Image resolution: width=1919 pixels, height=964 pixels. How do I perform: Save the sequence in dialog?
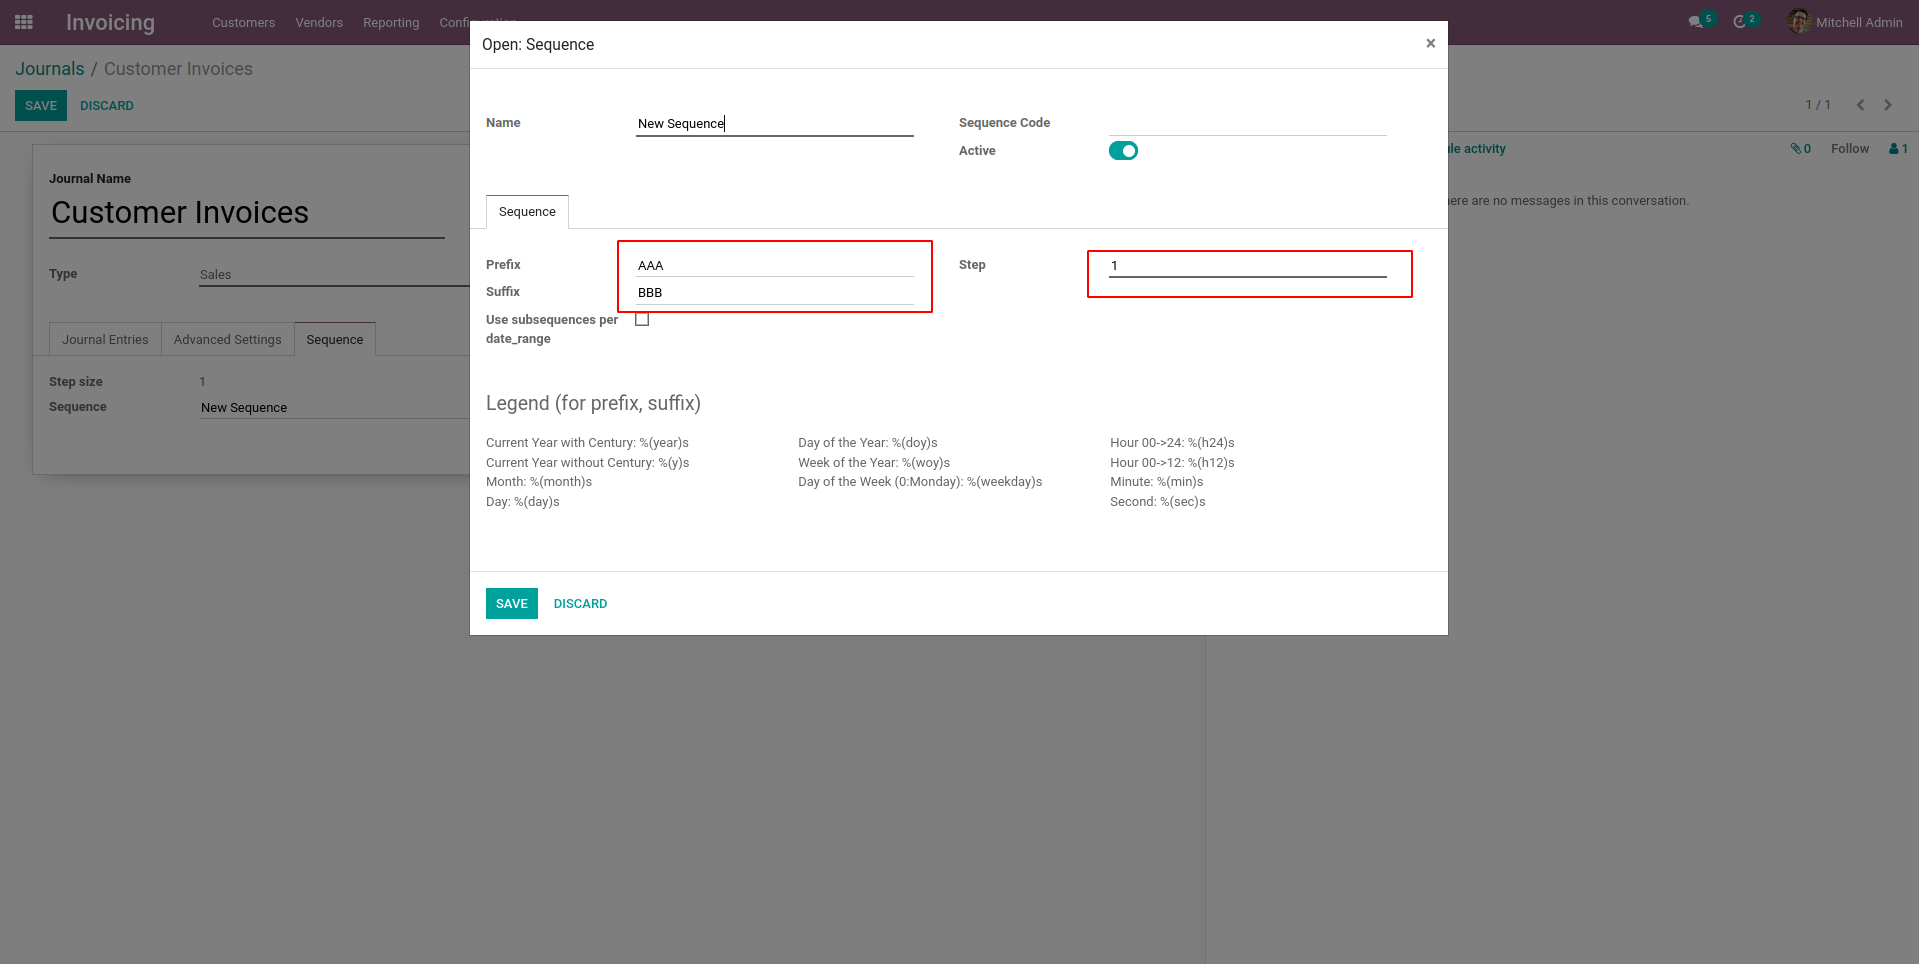click(512, 604)
